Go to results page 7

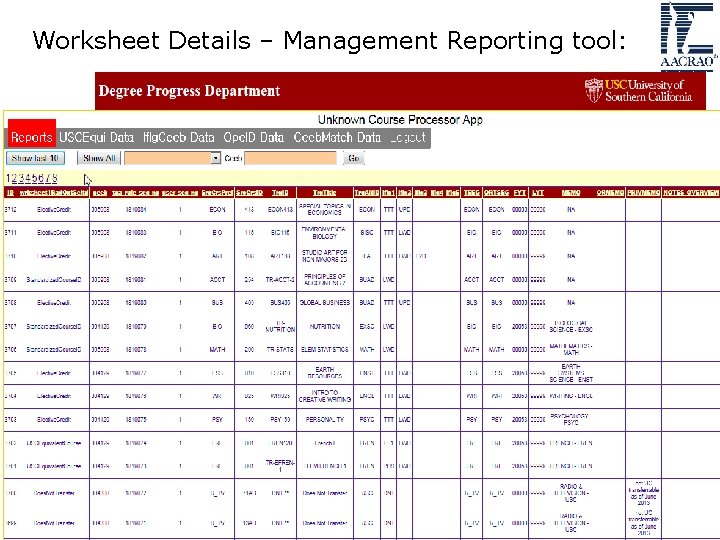[48, 178]
